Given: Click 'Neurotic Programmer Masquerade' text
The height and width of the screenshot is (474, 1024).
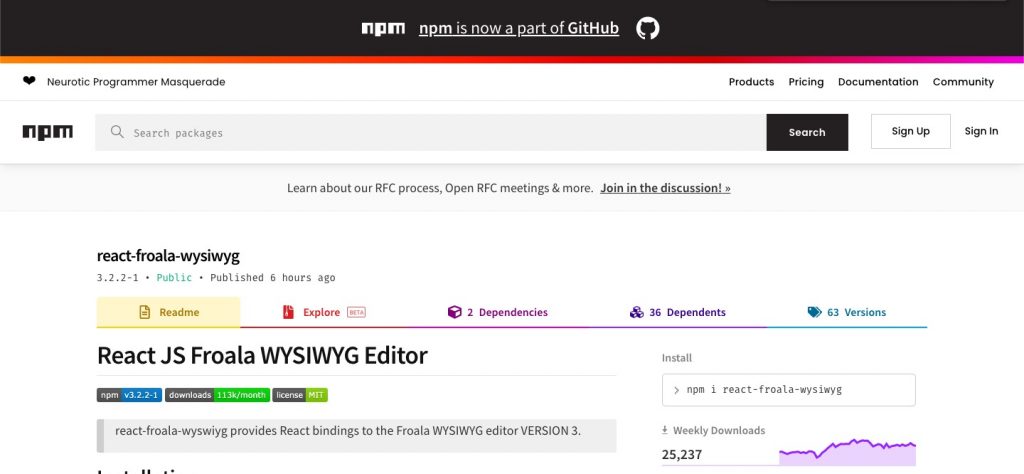Looking at the screenshot, I should click(136, 82).
